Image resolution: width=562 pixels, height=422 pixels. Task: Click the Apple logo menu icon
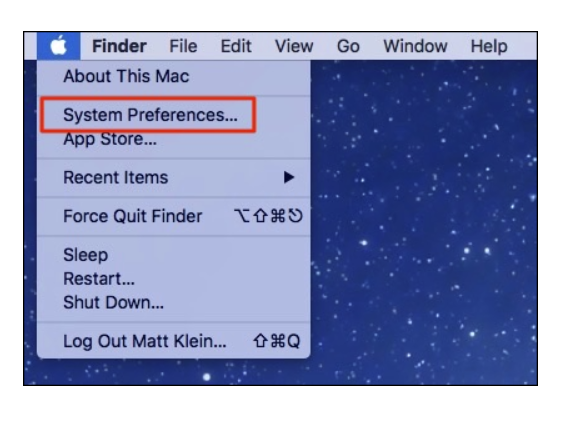pos(58,46)
